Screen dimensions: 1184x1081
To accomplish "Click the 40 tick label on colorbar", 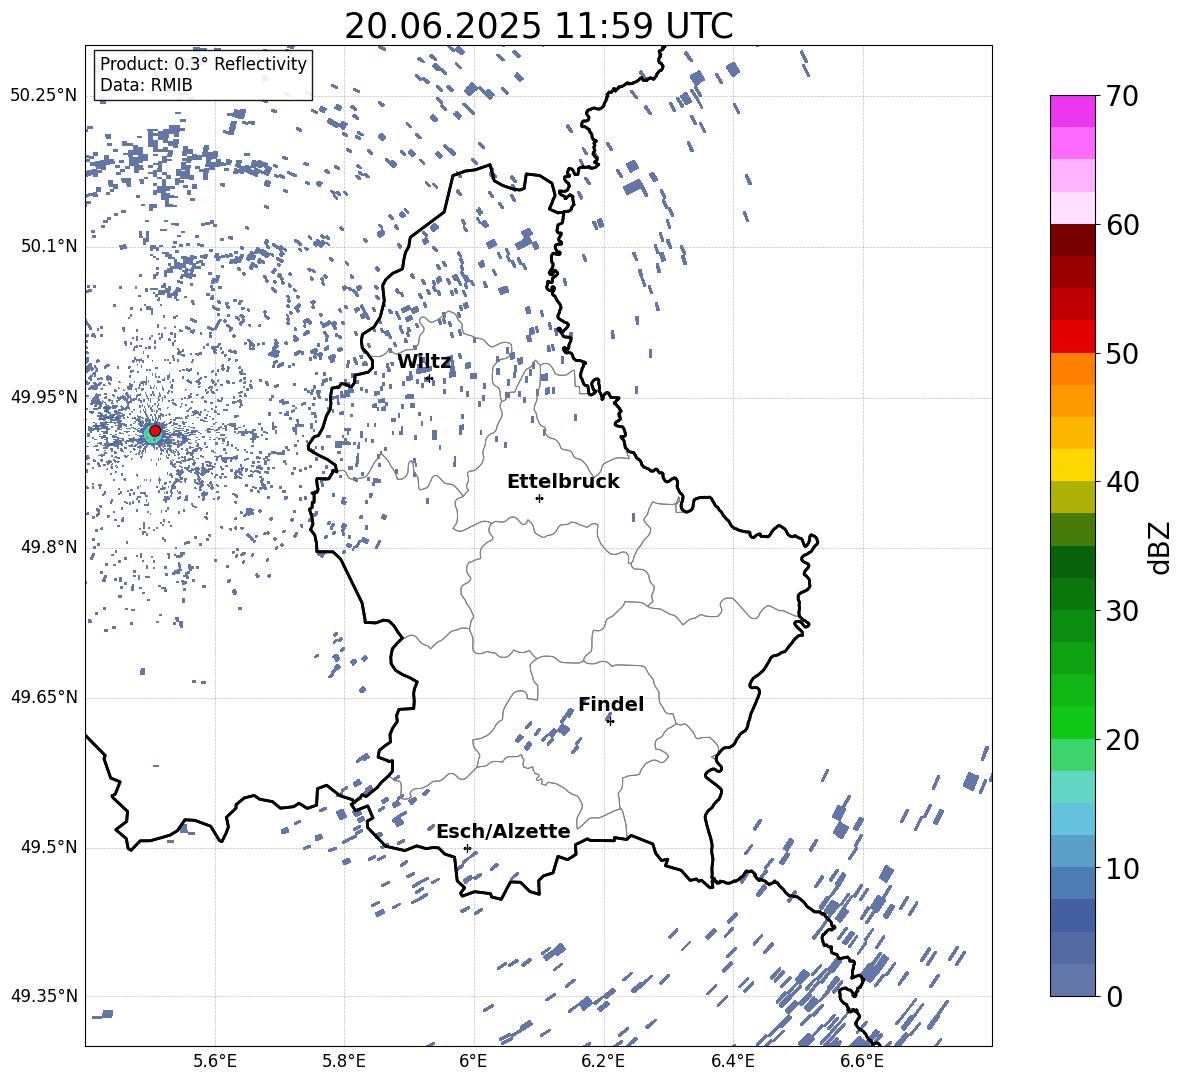I will click(1122, 482).
